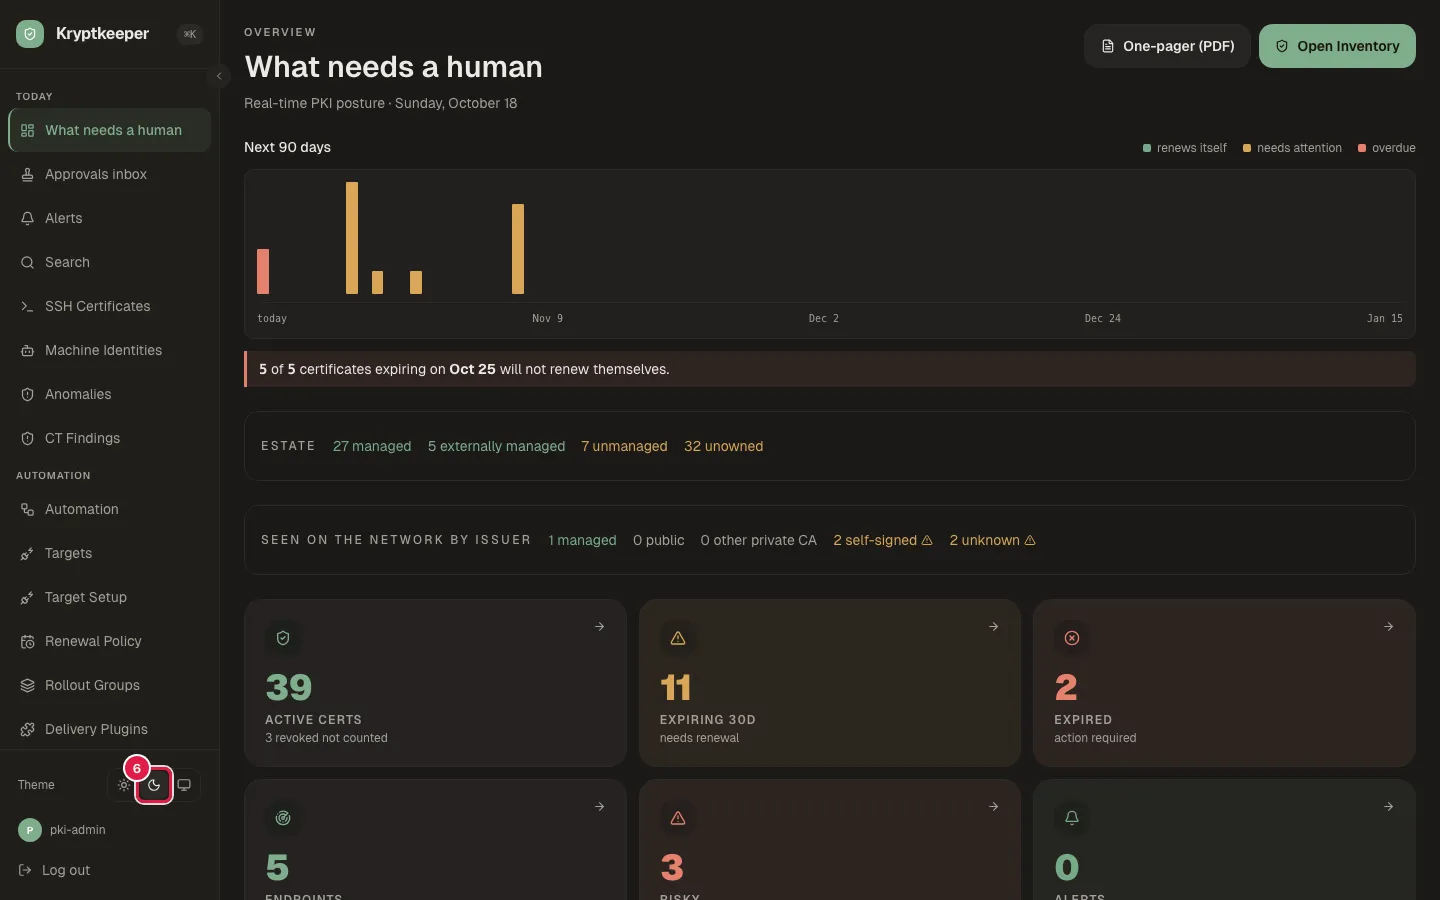The image size is (1440, 900).
Task: Open the Endpoints card arrow
Action: click(x=599, y=807)
